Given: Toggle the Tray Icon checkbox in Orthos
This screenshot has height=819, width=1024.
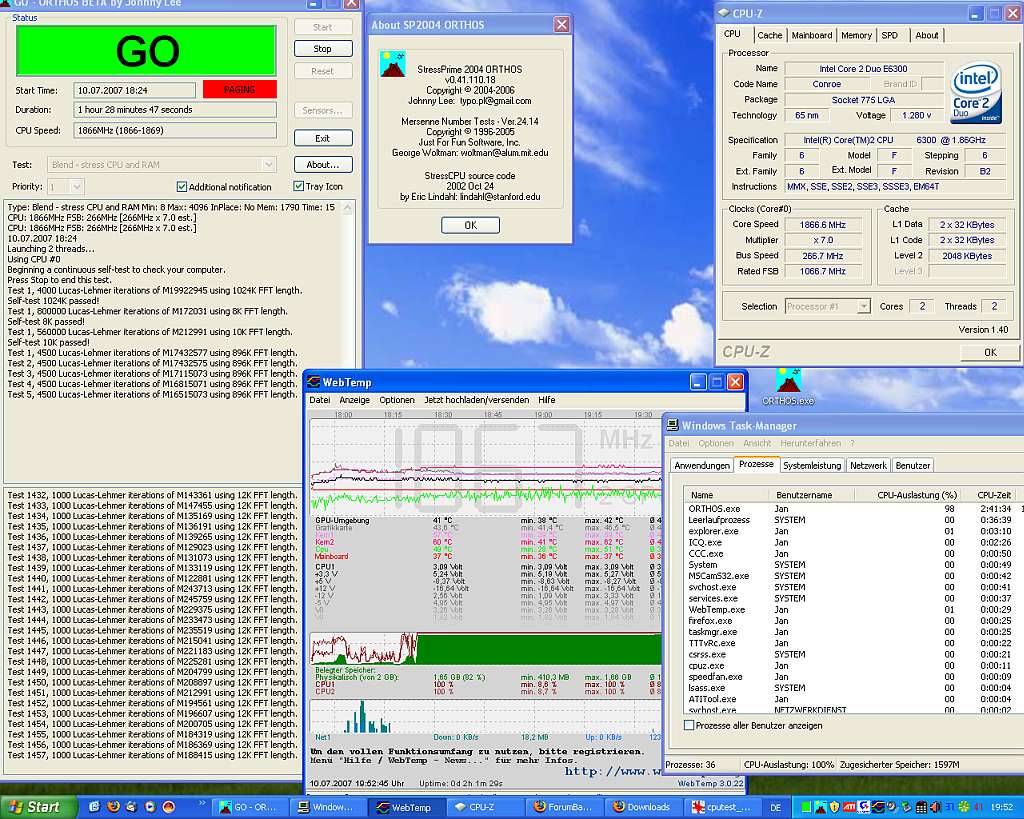Looking at the screenshot, I should coord(298,186).
